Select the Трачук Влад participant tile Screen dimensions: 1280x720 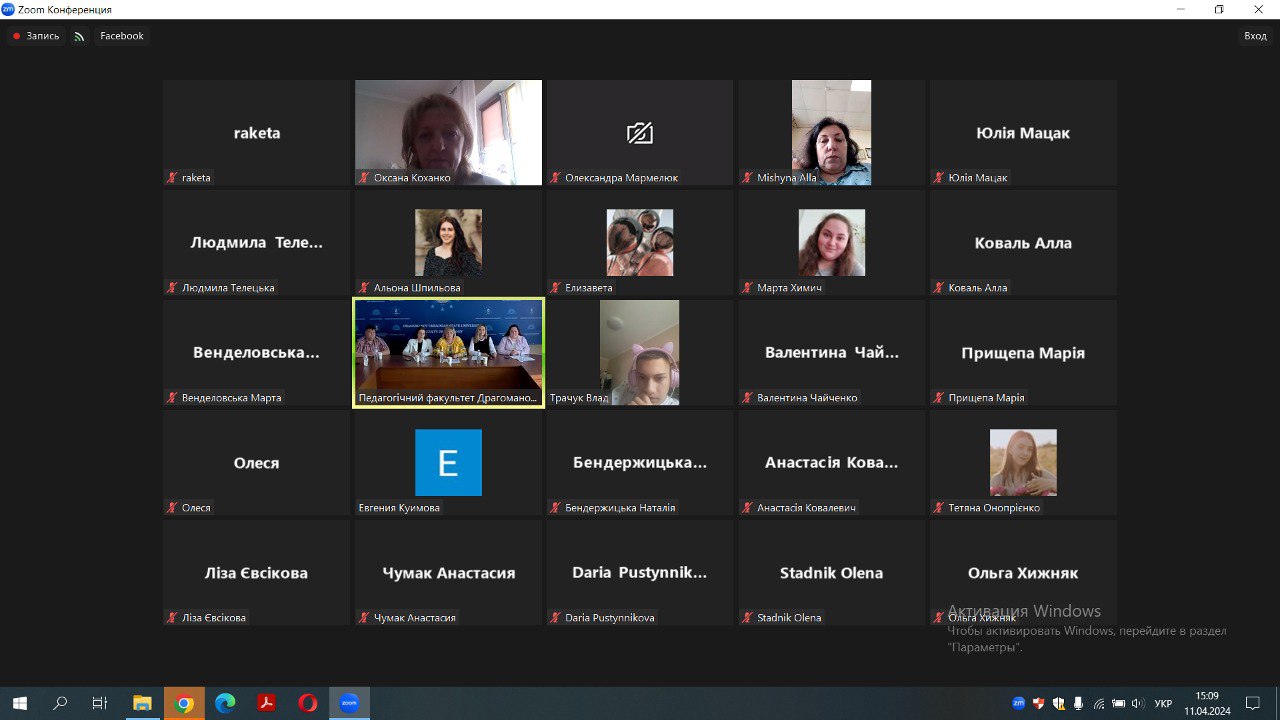tap(639, 352)
